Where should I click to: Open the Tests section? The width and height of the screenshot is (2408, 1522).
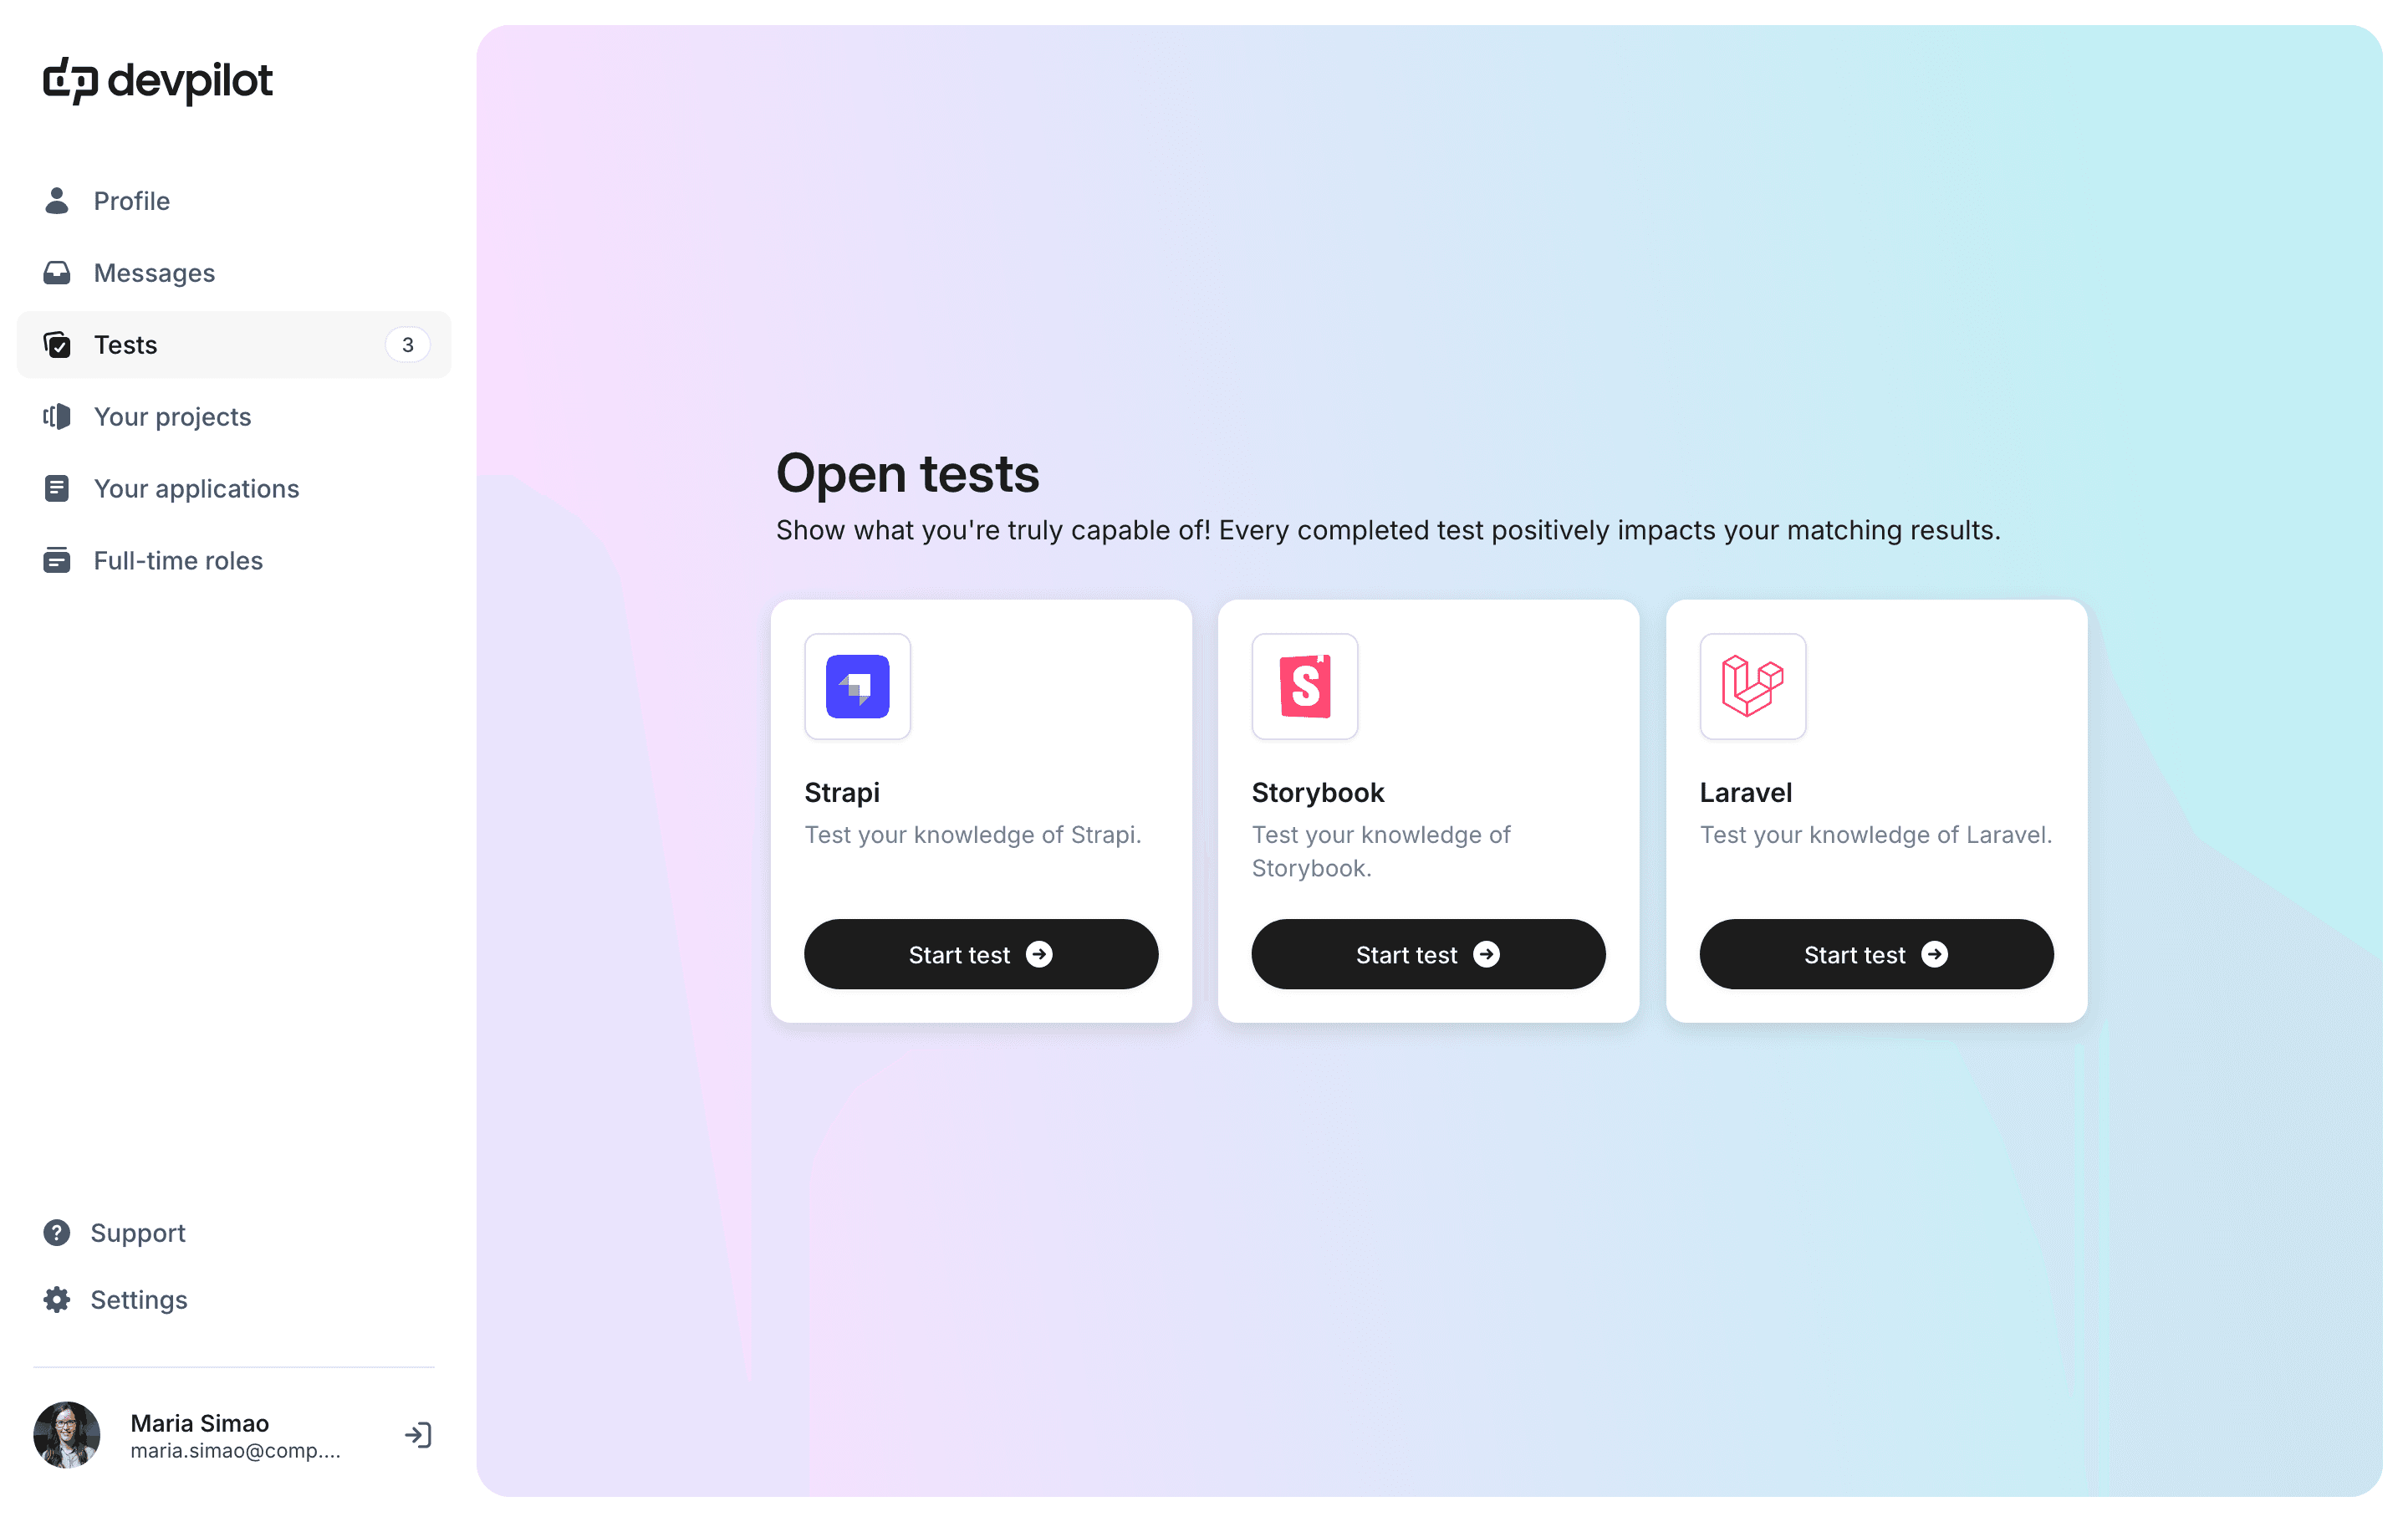(235, 344)
